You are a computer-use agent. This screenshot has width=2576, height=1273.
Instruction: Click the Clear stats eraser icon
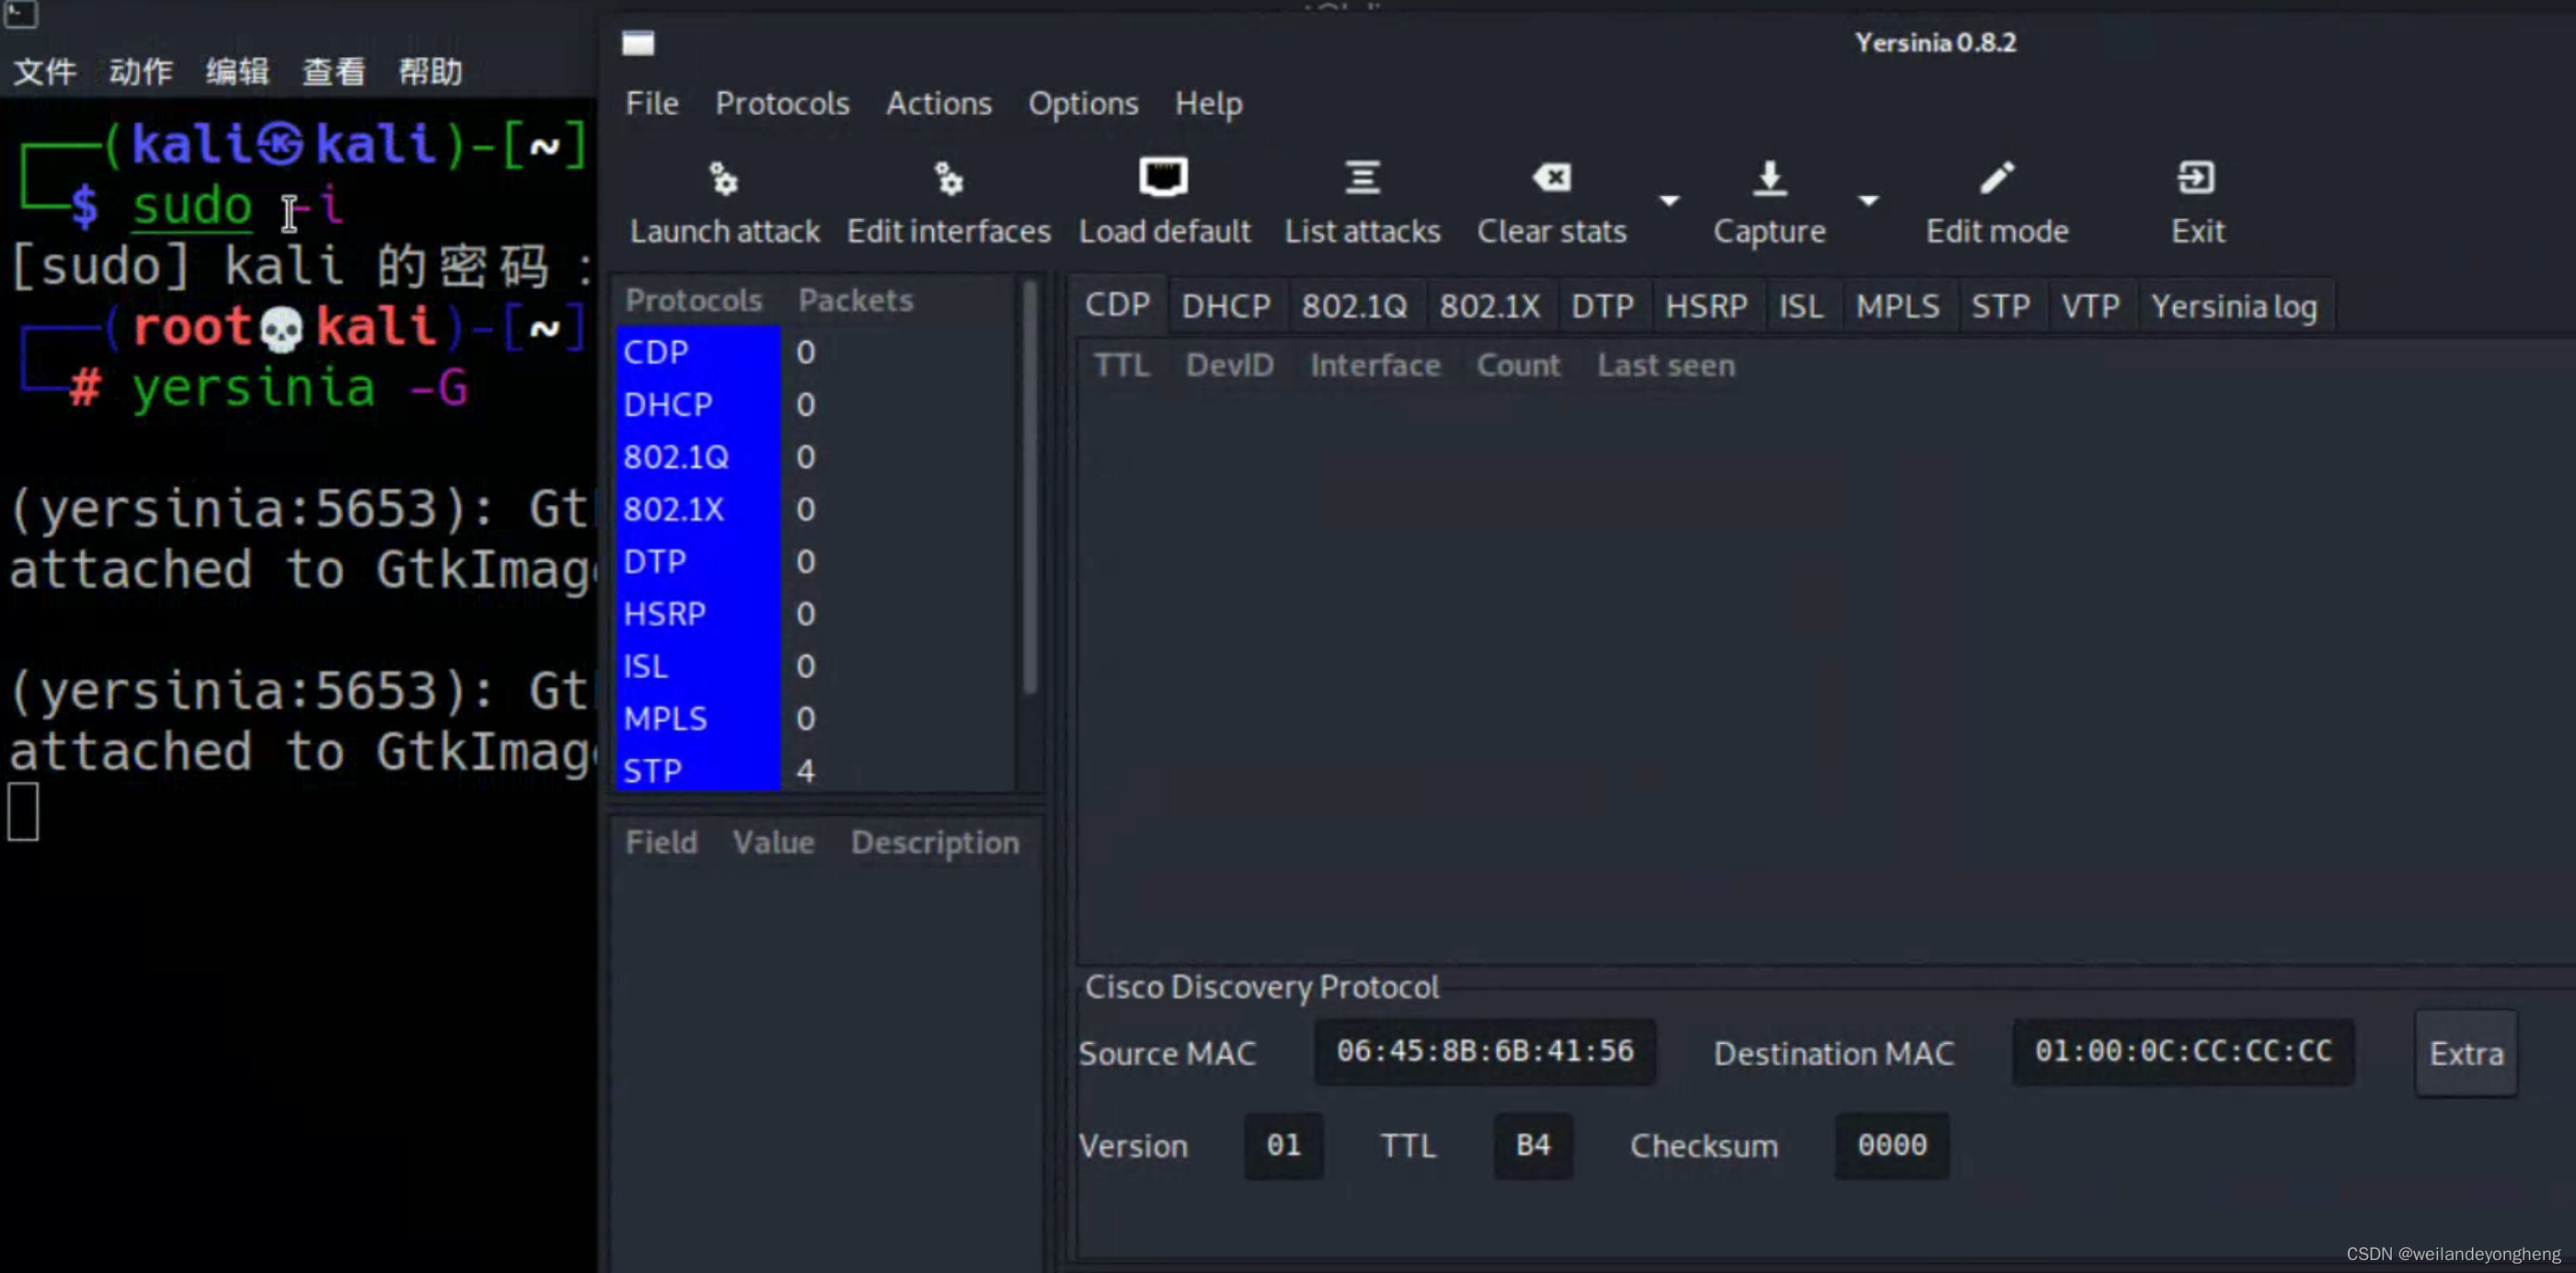[1551, 178]
